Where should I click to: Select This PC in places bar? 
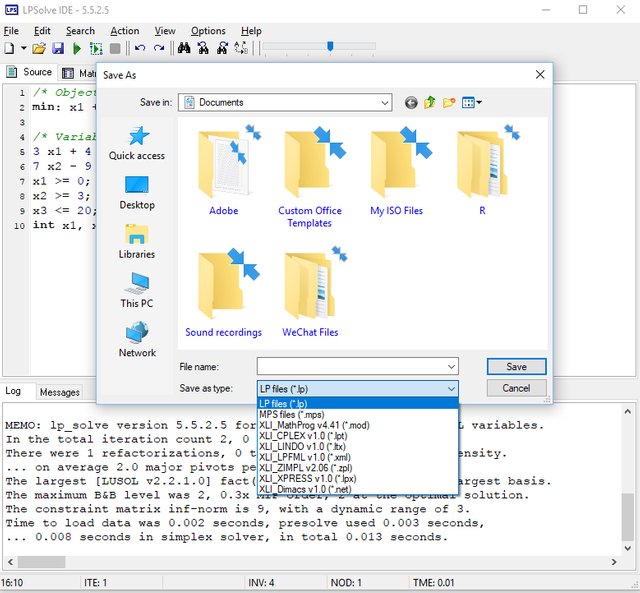click(137, 291)
